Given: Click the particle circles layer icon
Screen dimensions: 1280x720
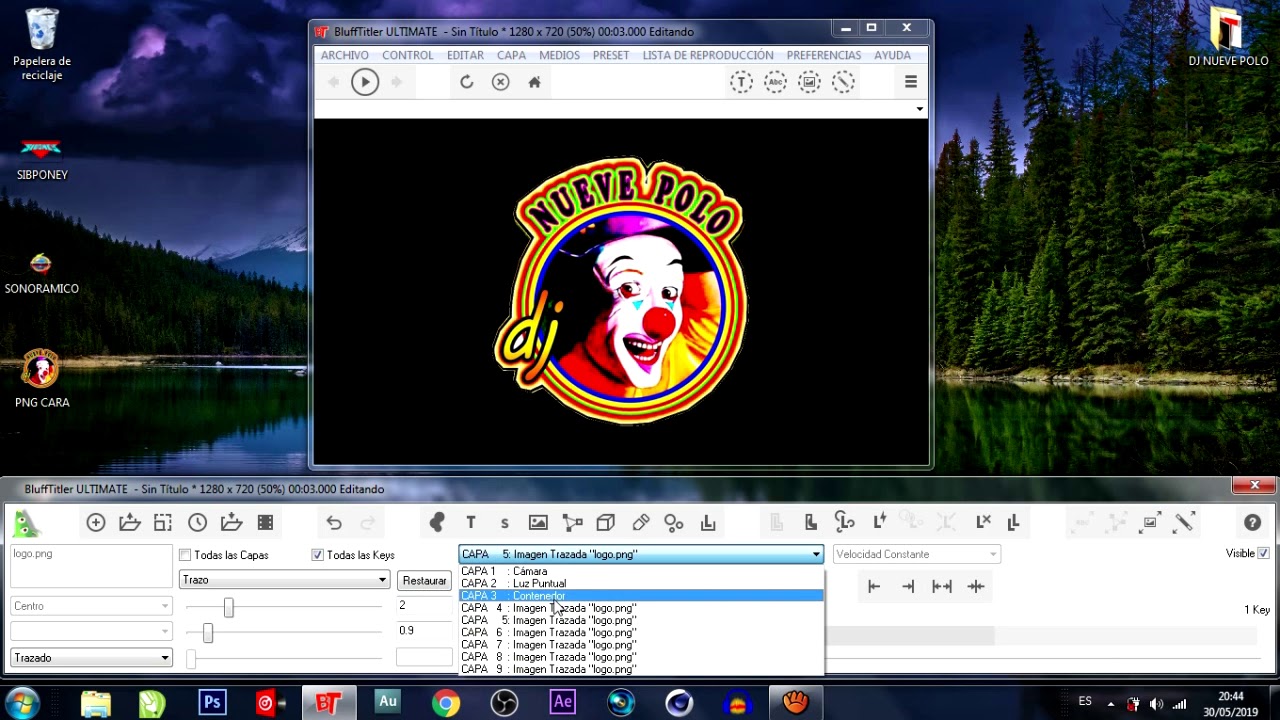Looking at the screenshot, I should [x=674, y=522].
